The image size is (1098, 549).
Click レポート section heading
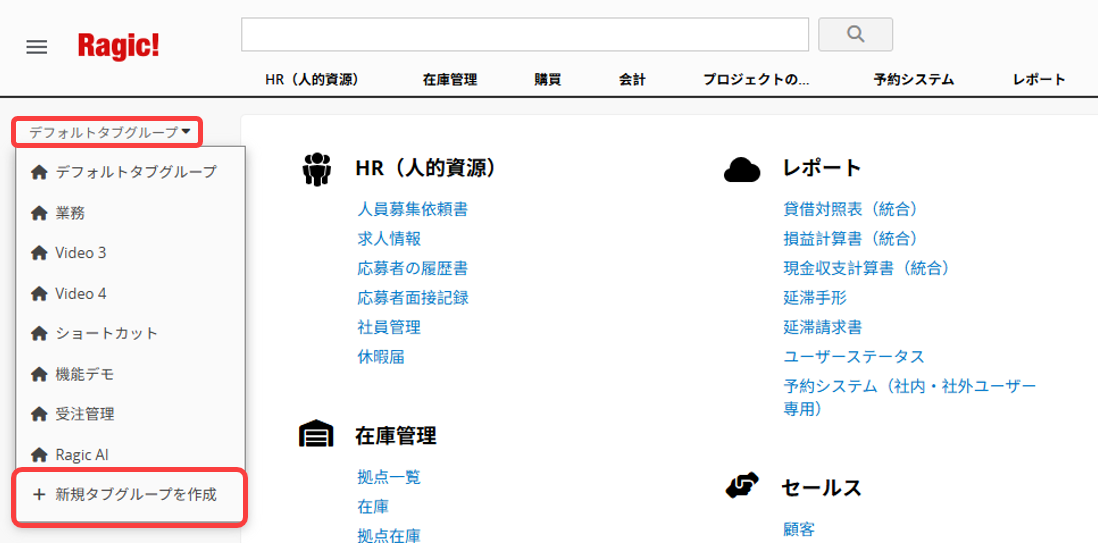click(x=821, y=169)
